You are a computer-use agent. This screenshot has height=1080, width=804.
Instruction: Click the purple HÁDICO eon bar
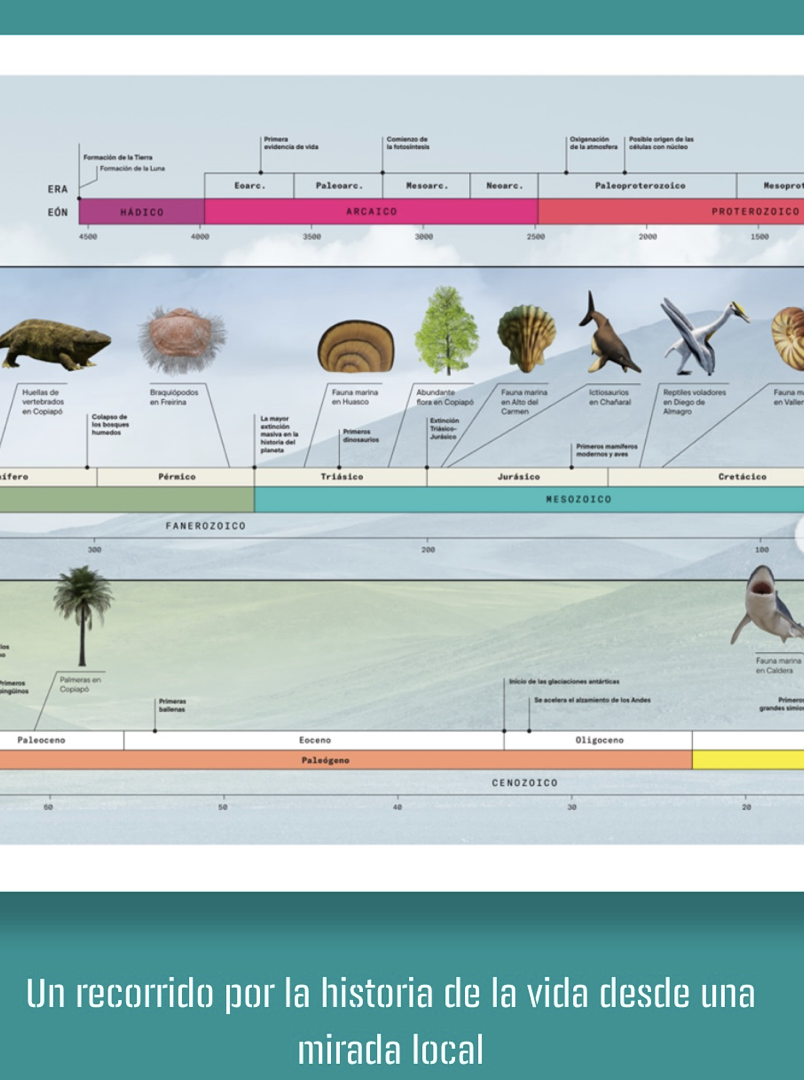pos(141,212)
